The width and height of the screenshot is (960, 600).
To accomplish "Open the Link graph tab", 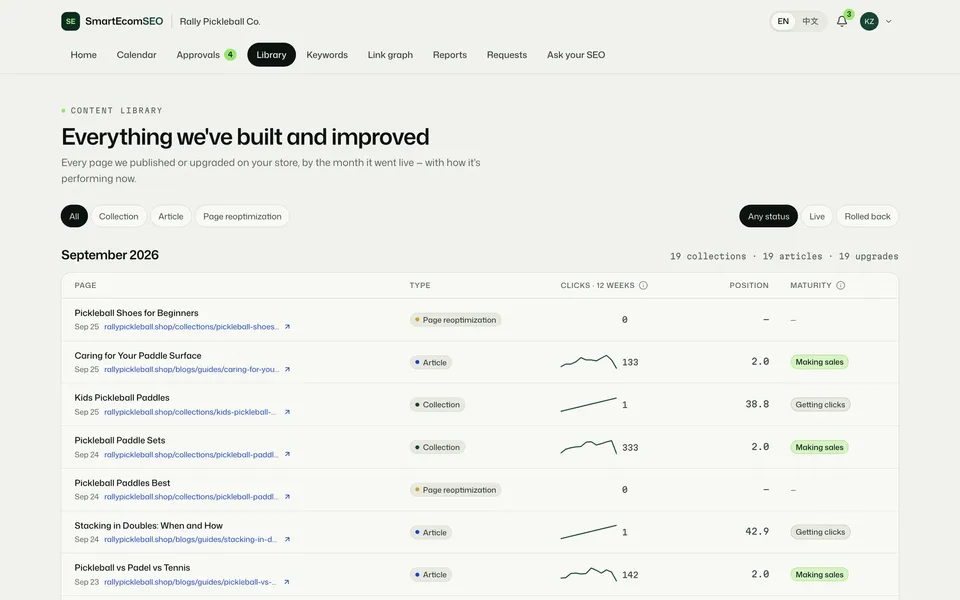I will pyautogui.click(x=390, y=54).
